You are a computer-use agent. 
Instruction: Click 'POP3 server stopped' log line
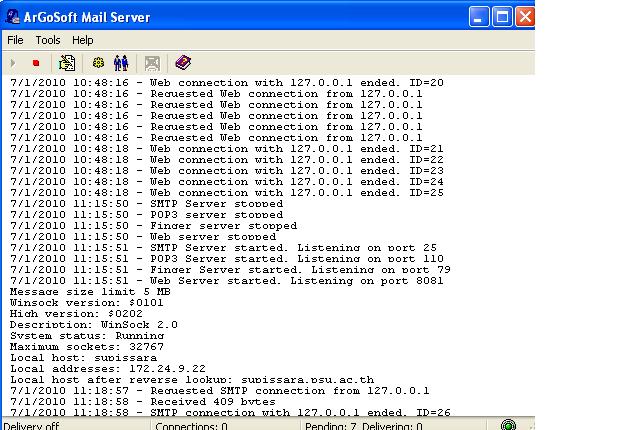(x=147, y=215)
